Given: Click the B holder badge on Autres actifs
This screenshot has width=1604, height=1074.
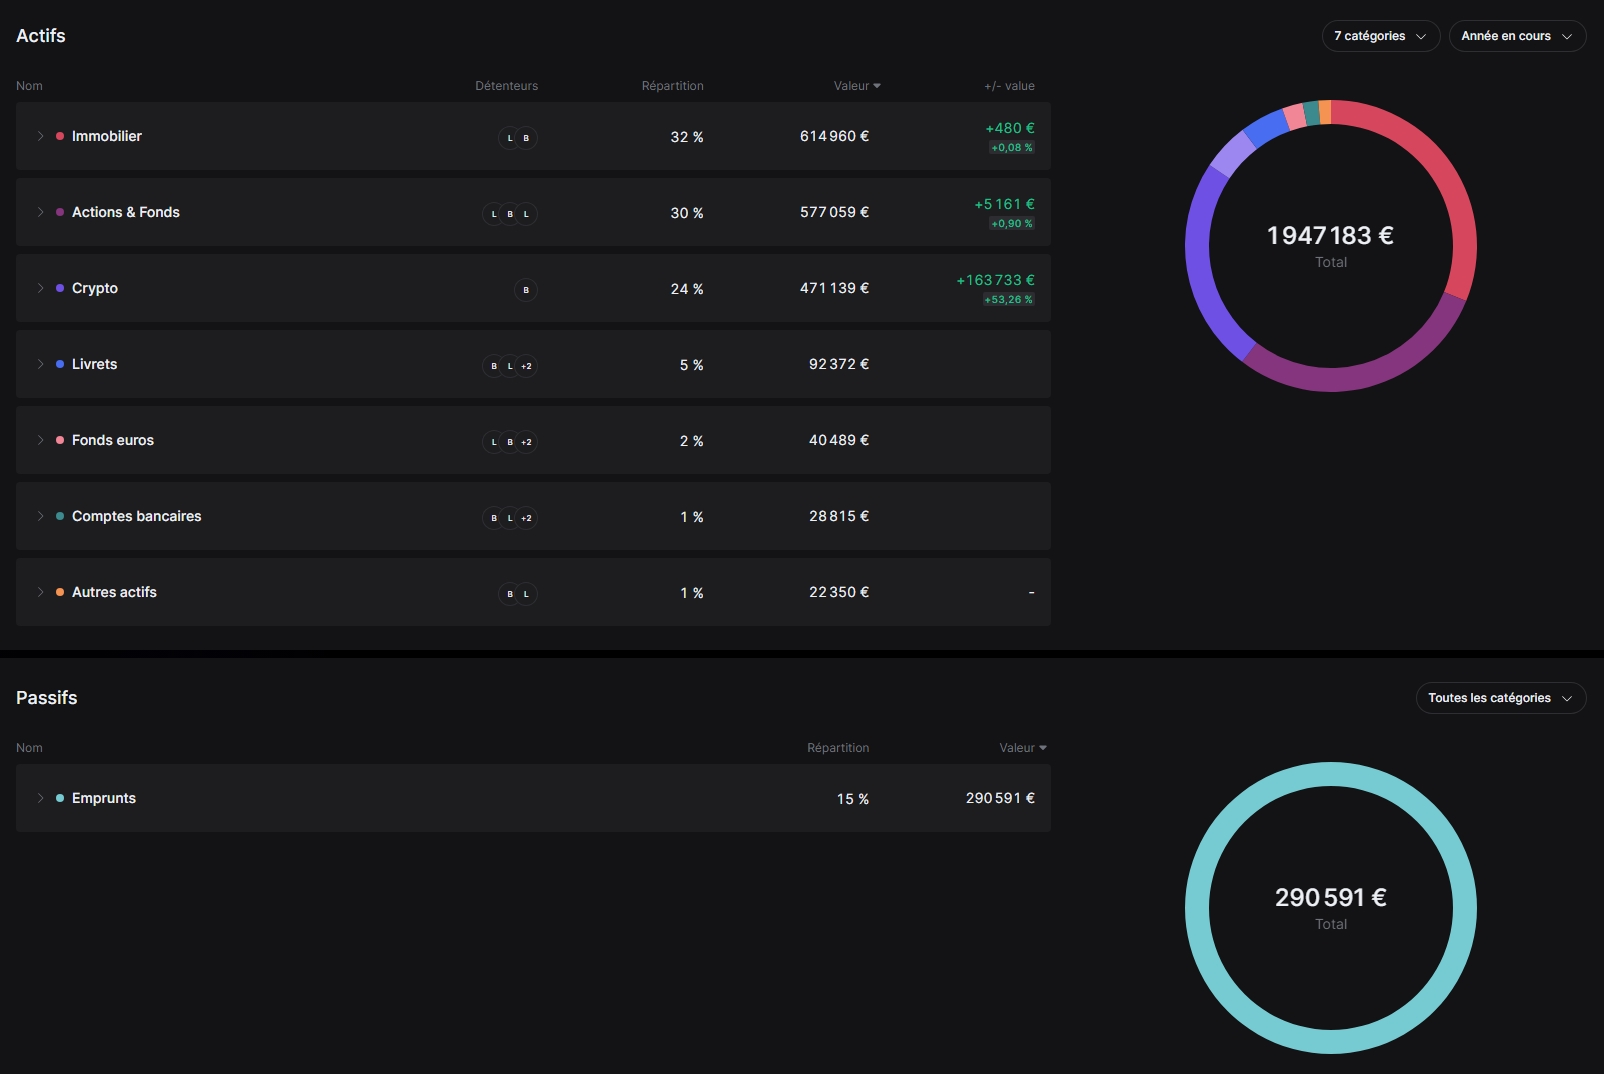Looking at the screenshot, I should tap(510, 594).
